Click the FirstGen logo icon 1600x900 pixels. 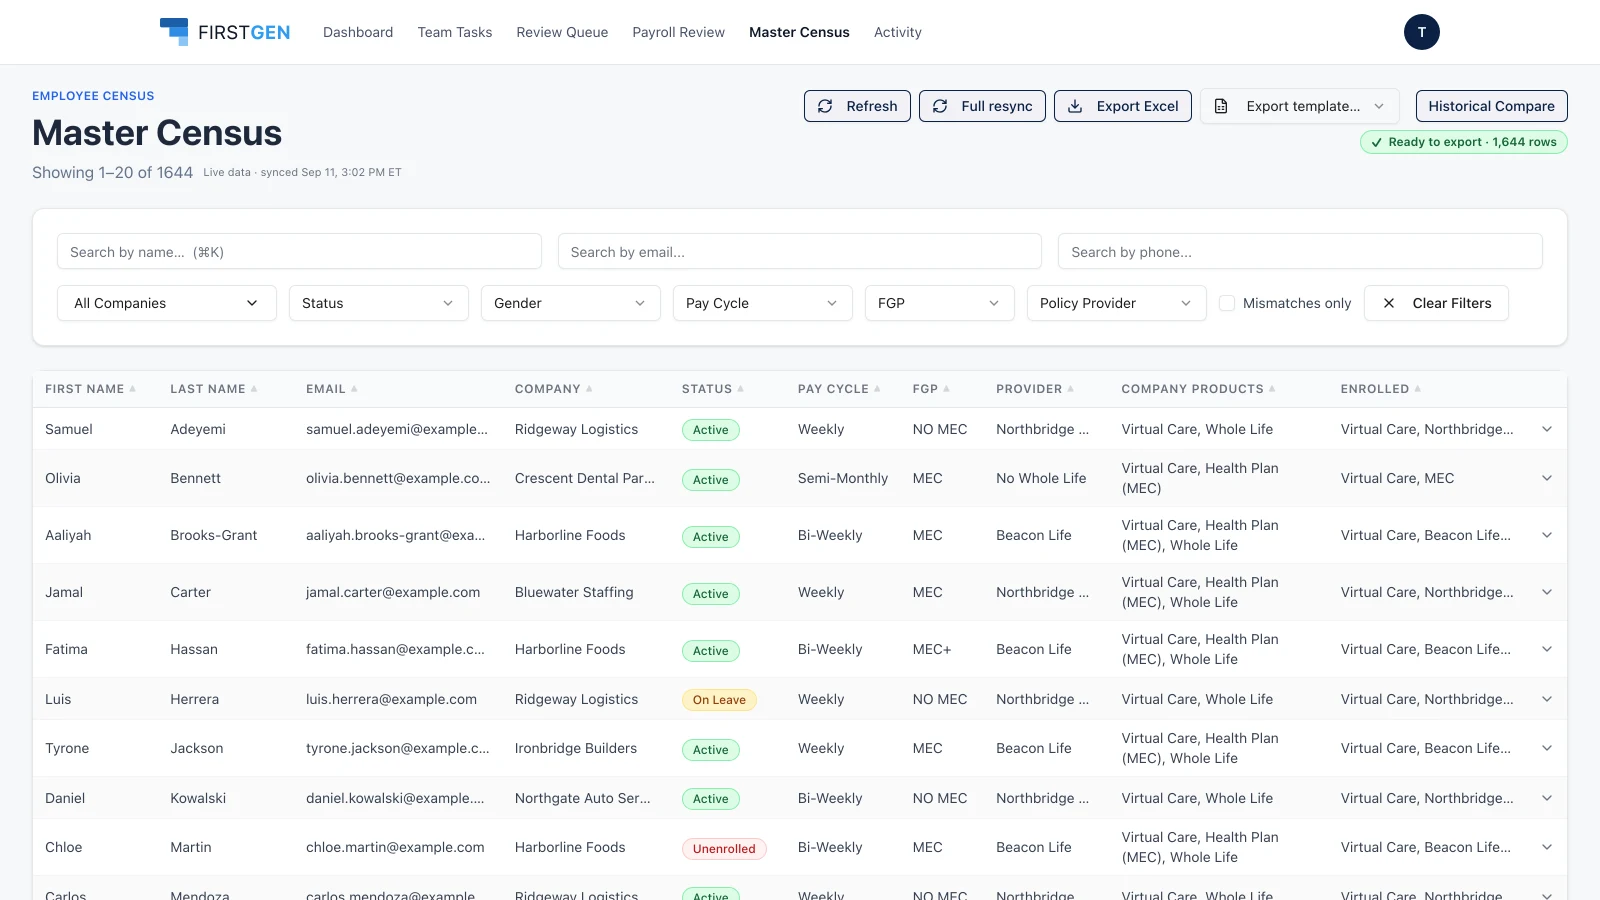click(x=174, y=32)
